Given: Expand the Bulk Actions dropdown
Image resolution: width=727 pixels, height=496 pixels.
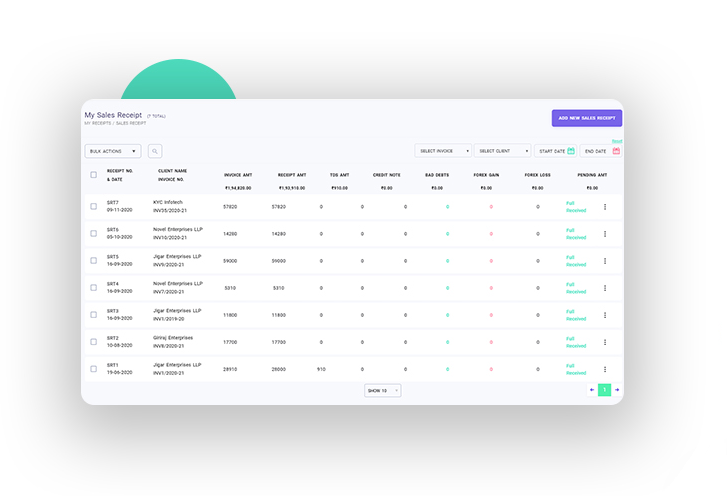Looking at the screenshot, I should (x=112, y=151).
